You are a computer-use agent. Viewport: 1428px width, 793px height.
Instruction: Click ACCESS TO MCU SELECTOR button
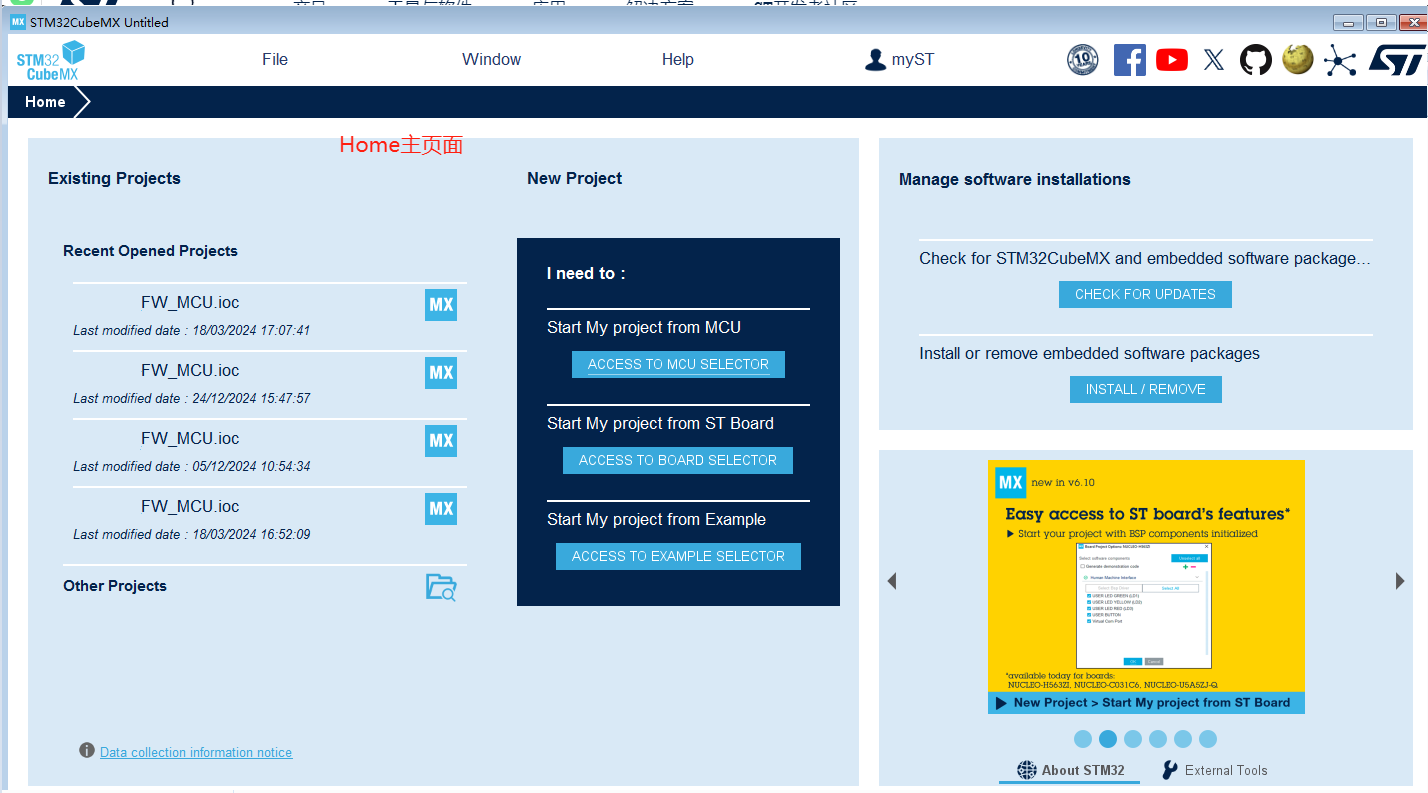coord(678,365)
